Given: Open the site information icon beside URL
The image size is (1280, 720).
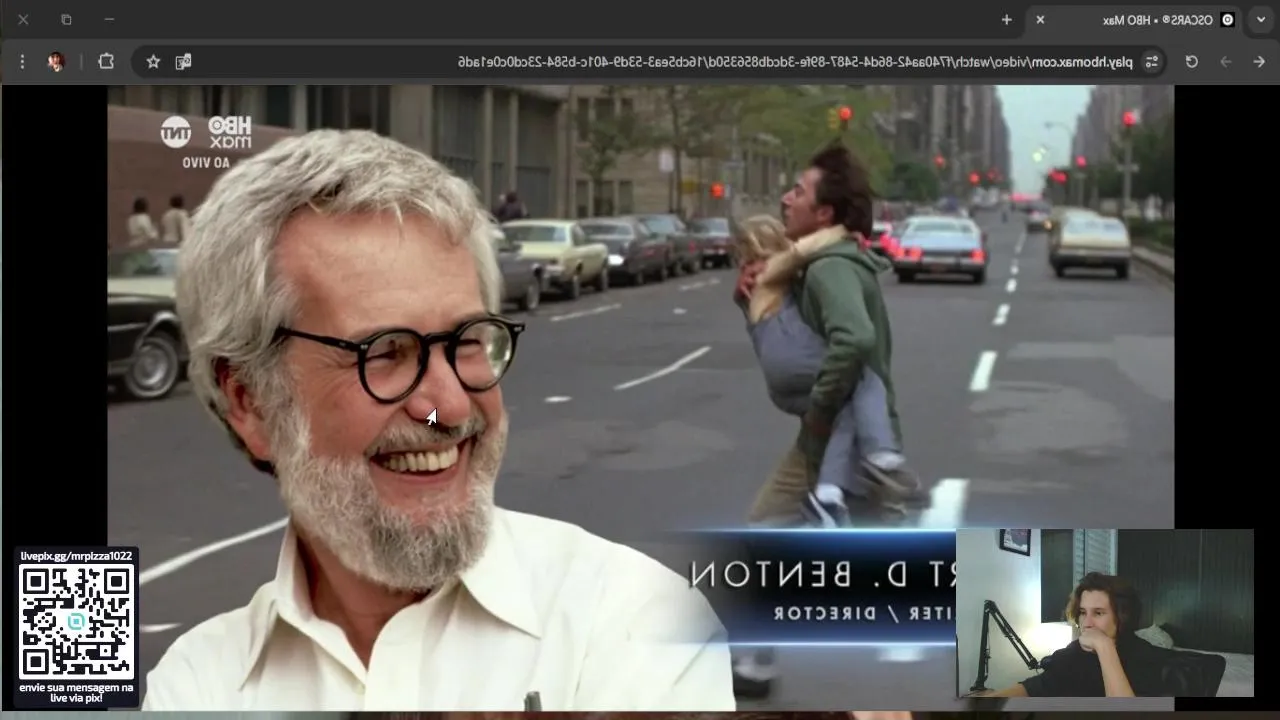Looking at the screenshot, I should (1152, 62).
